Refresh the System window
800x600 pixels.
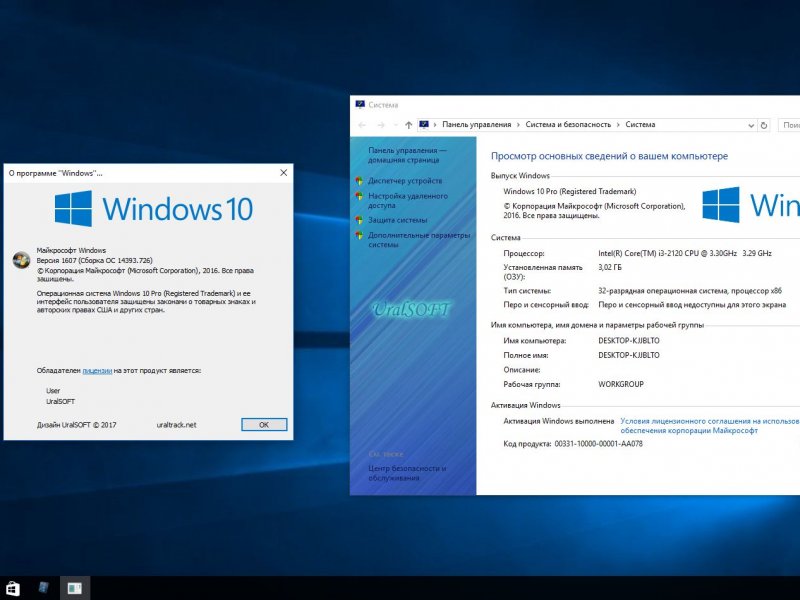point(764,125)
